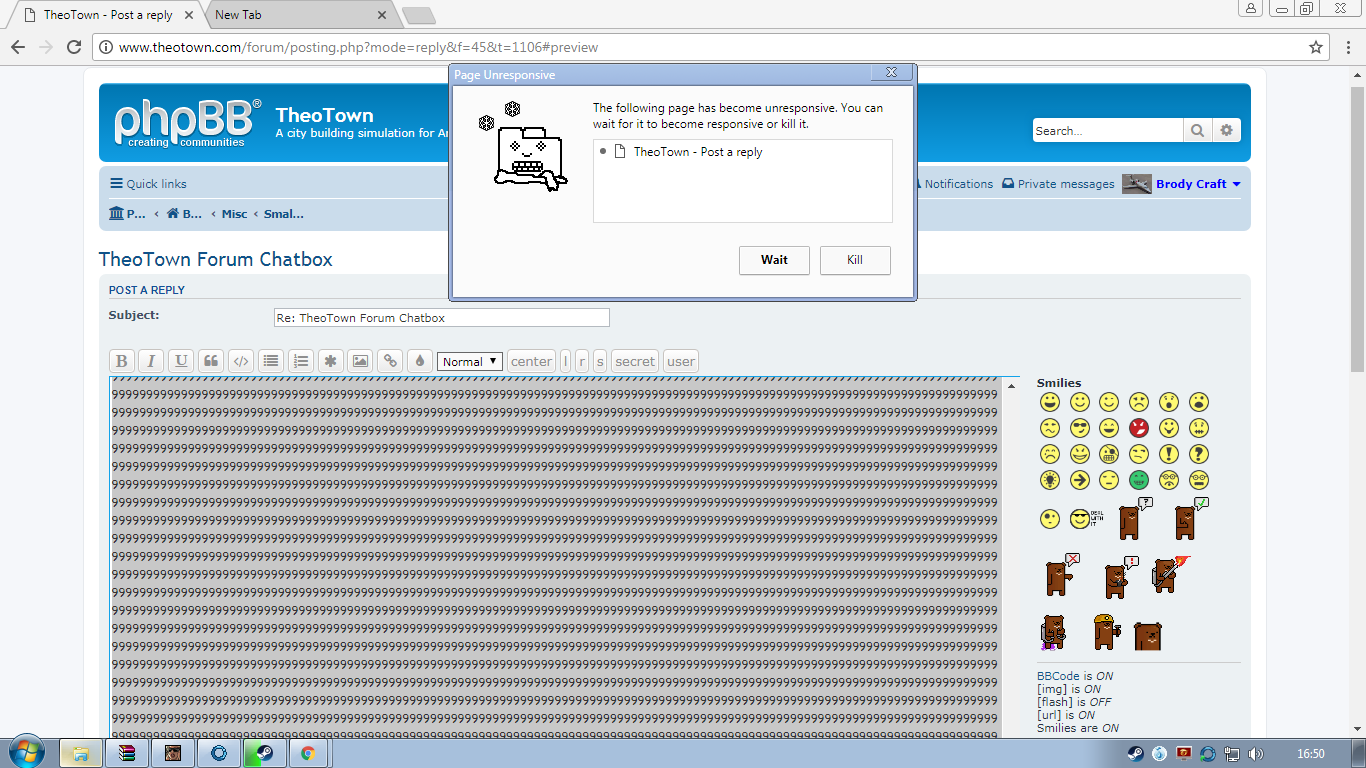The width and height of the screenshot is (1366, 768).
Task: Click the browser address bar
Action: click(x=700, y=47)
